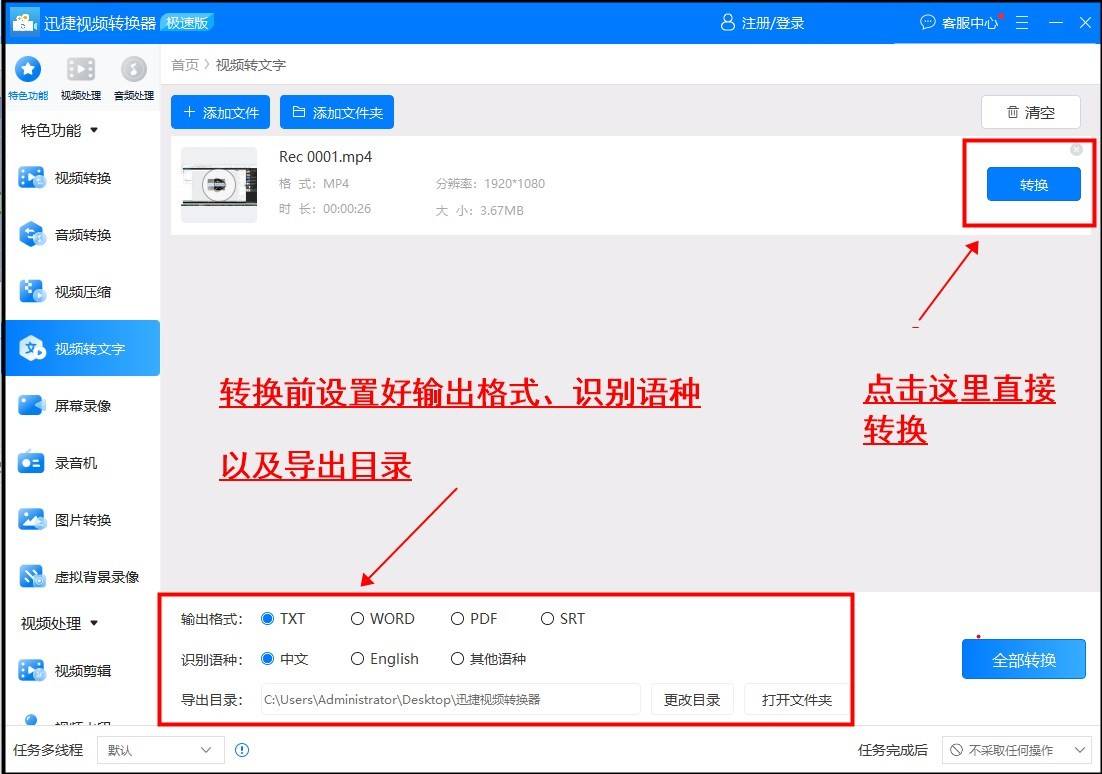The height and width of the screenshot is (774, 1102).
Task: Click the info icon beside 任务多线程
Action: (242, 750)
